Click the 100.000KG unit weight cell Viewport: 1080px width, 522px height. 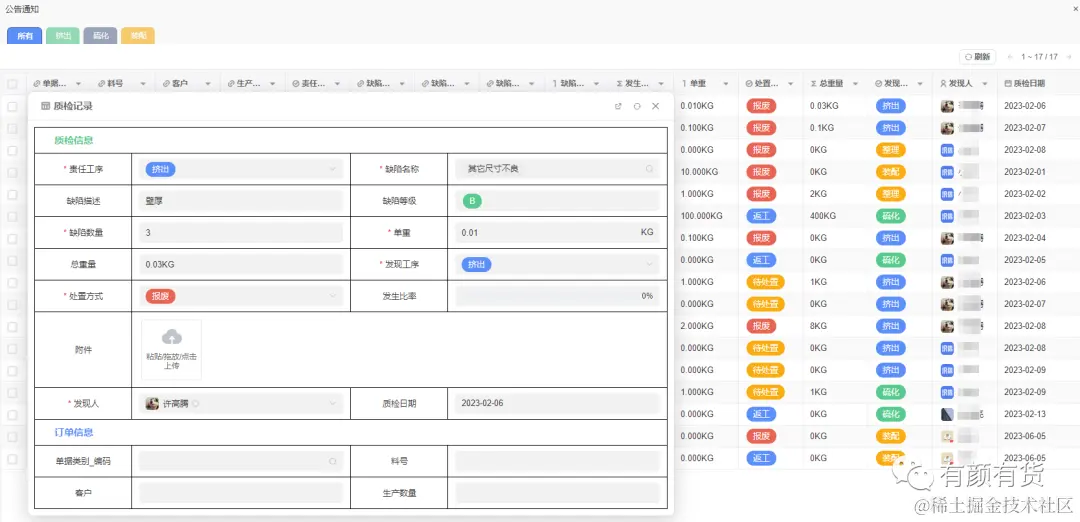click(701, 216)
